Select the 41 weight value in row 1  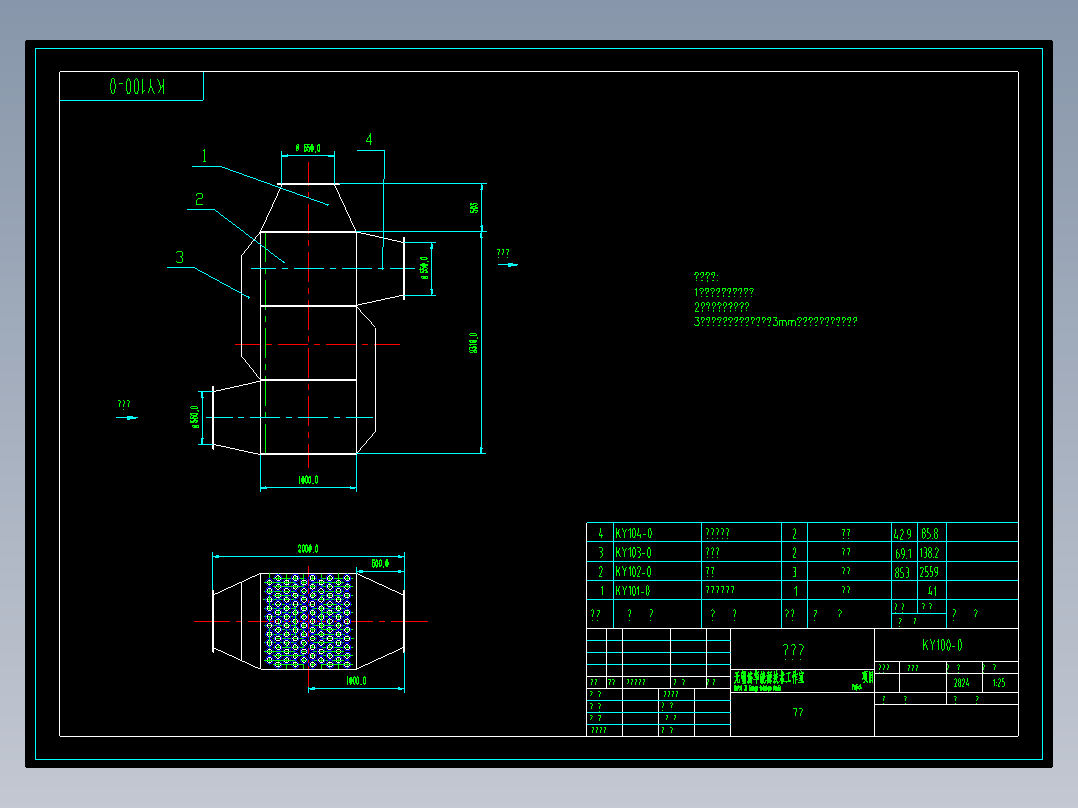point(932,591)
